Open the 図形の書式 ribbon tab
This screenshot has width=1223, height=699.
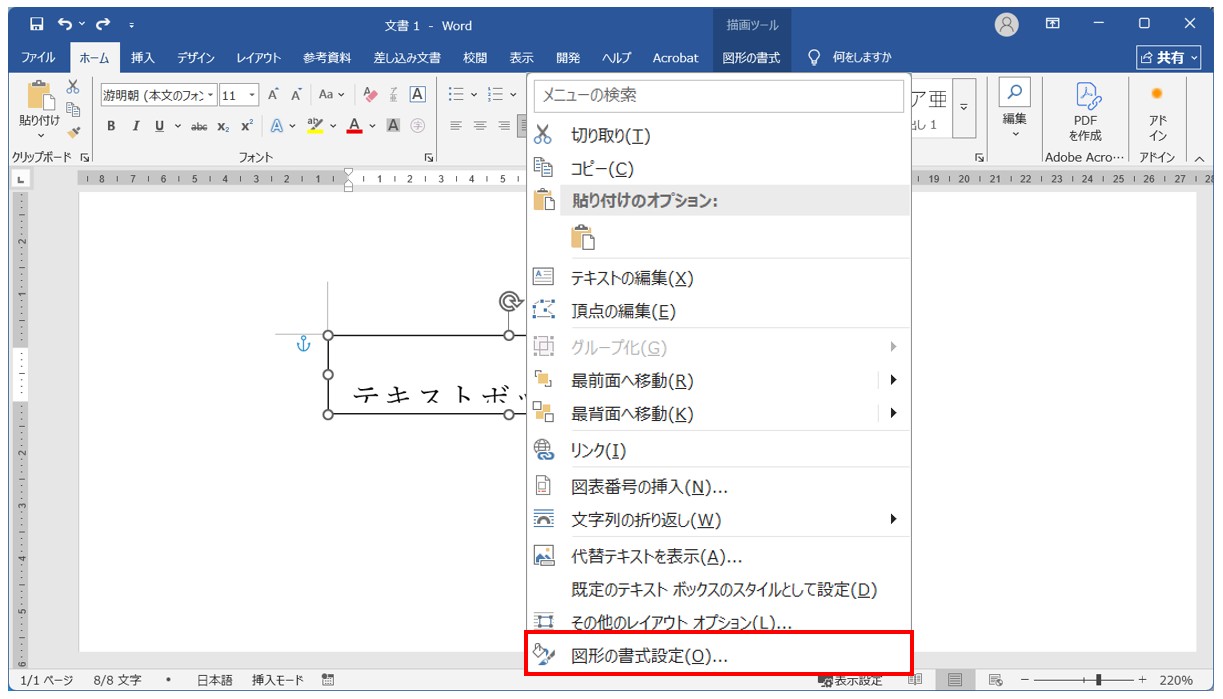[x=751, y=58]
